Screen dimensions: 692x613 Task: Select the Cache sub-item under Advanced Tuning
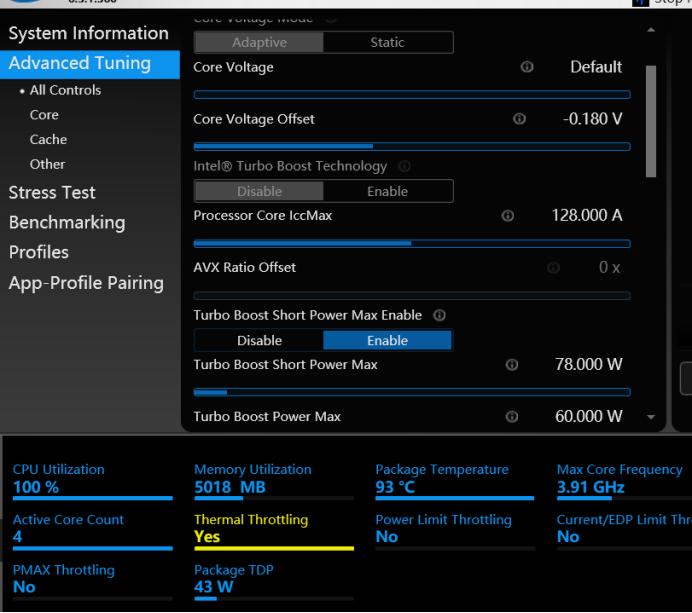point(48,140)
